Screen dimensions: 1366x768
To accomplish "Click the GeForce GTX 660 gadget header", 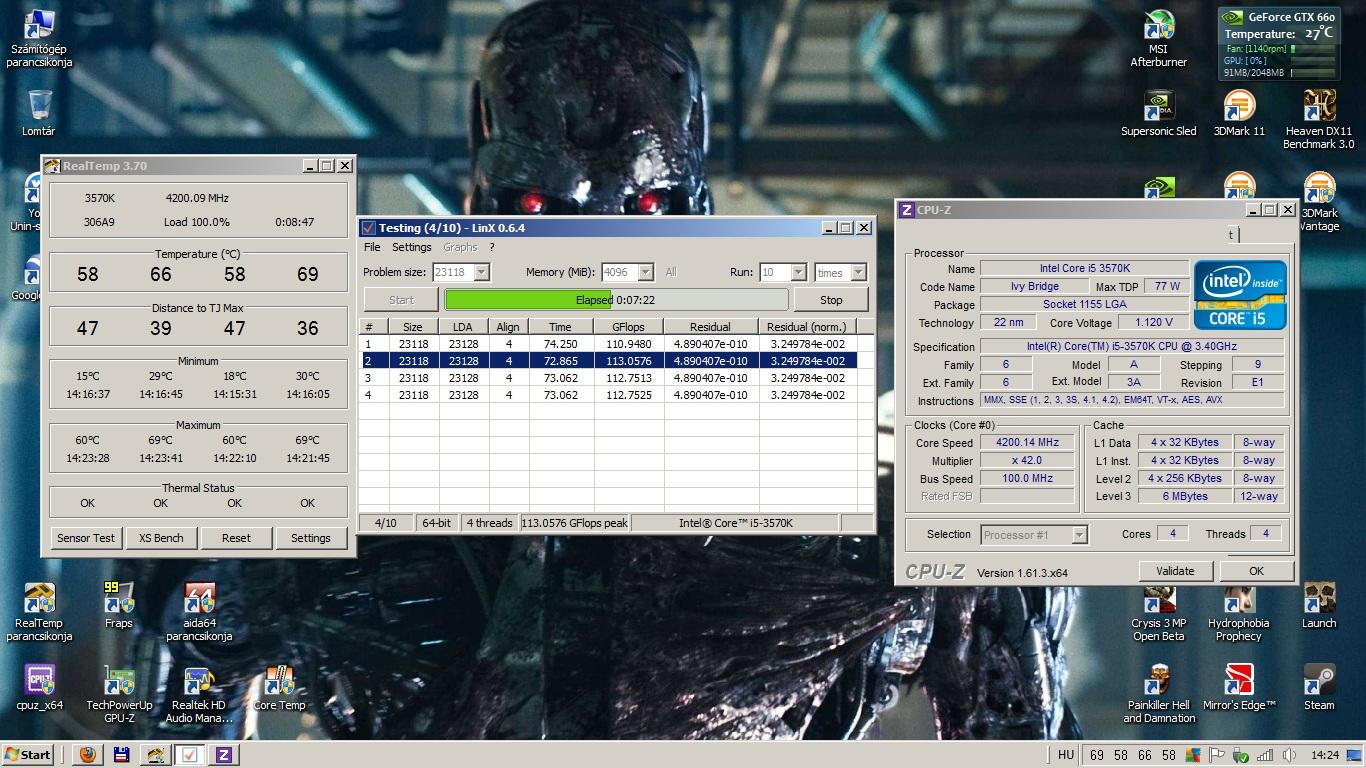I will (1278, 17).
